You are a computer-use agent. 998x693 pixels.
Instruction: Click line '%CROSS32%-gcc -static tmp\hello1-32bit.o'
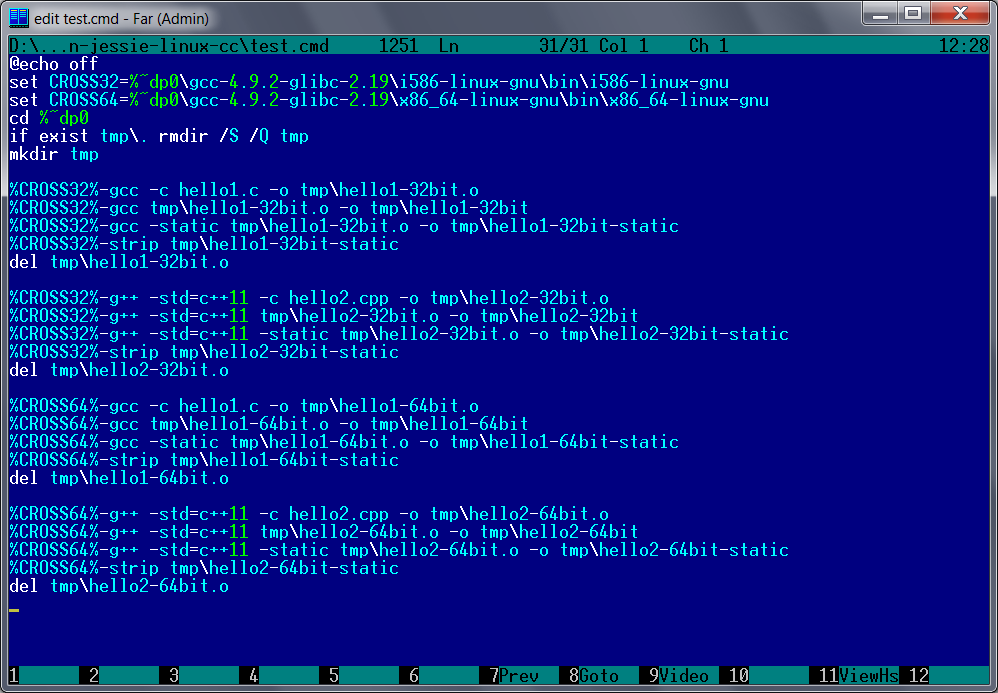click(344, 226)
